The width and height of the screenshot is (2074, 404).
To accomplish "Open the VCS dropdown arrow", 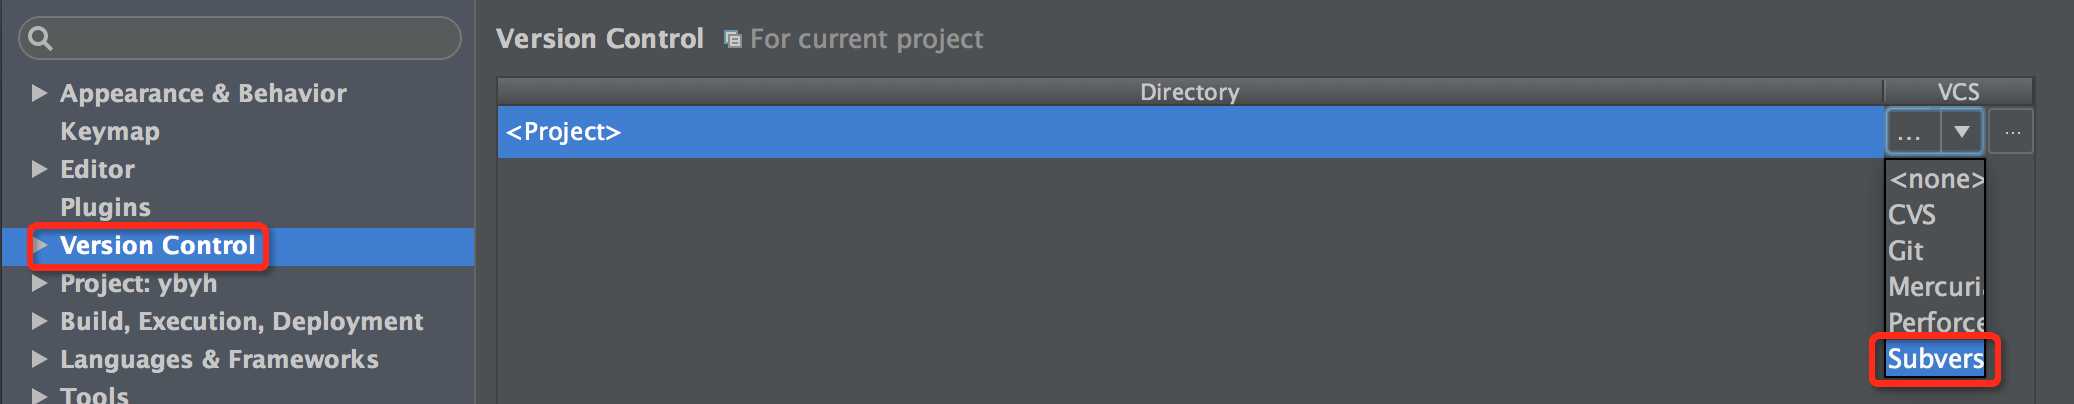I will pyautogui.click(x=1962, y=132).
